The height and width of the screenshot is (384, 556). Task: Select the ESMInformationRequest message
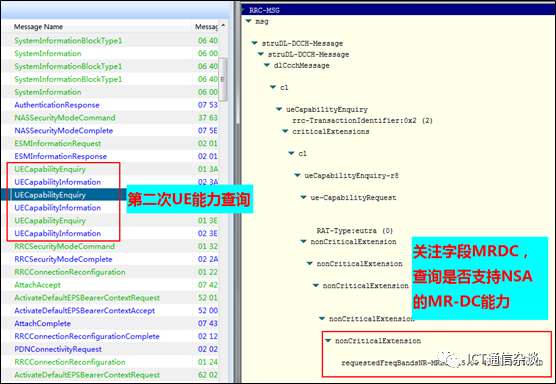click(58, 144)
